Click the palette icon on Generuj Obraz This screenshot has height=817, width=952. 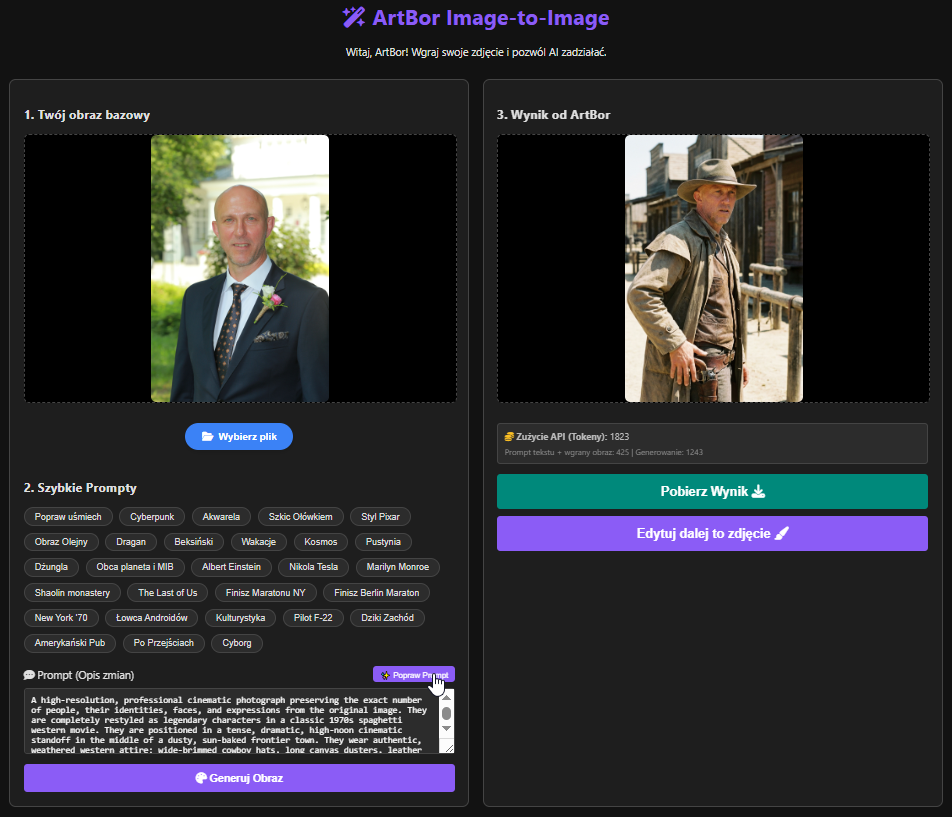[x=201, y=778]
